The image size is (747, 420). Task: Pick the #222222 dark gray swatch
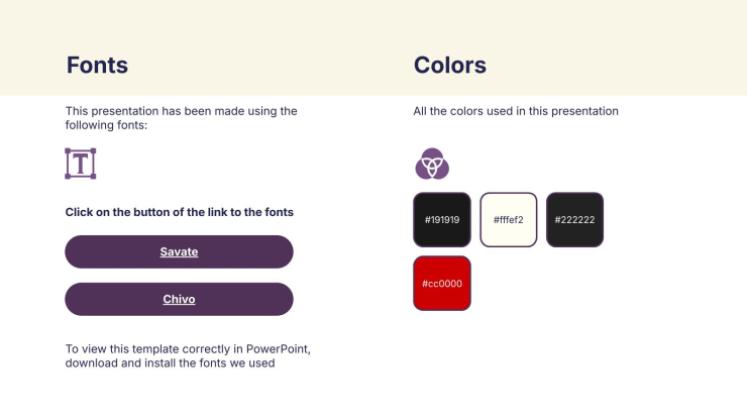575,219
